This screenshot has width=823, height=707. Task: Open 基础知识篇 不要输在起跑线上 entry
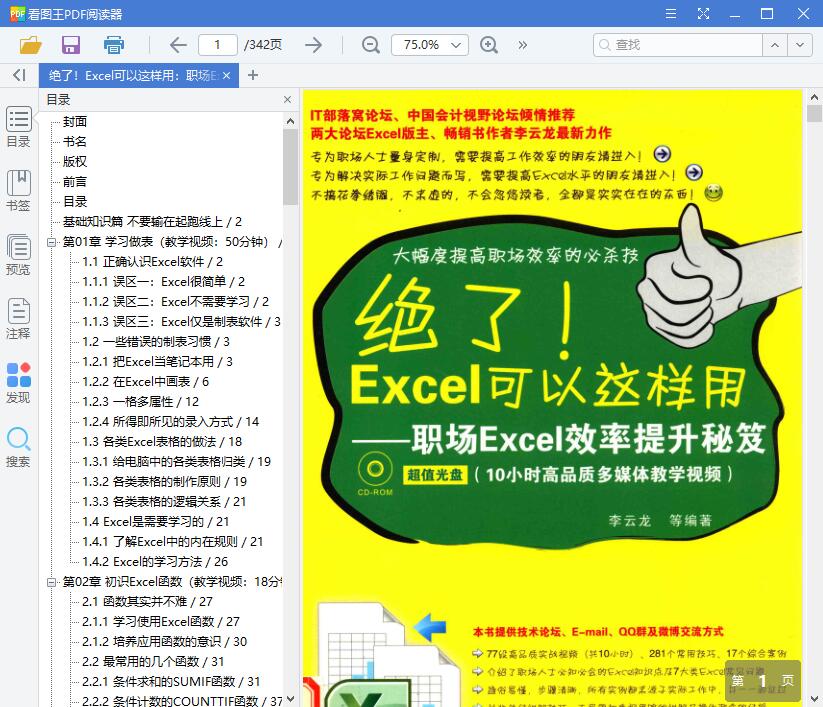pyautogui.click(x=152, y=222)
